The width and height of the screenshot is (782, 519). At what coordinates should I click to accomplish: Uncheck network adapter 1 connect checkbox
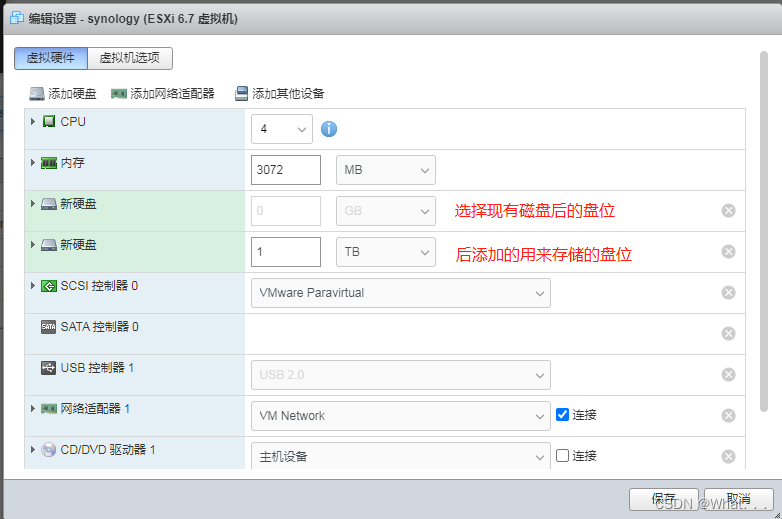tap(562, 414)
